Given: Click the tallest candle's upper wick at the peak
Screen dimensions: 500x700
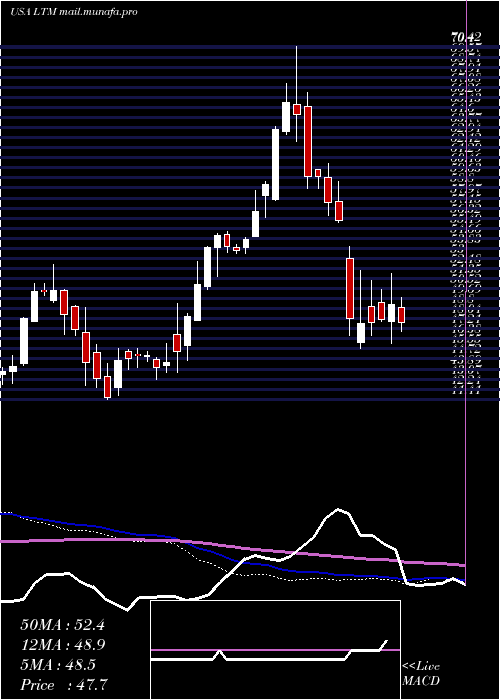Looking at the screenshot, I should [x=296, y=75].
